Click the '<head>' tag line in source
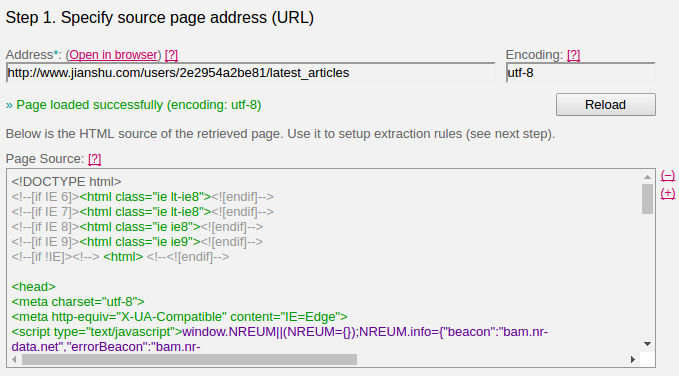Viewport: 679px width, 376px height. click(x=33, y=287)
